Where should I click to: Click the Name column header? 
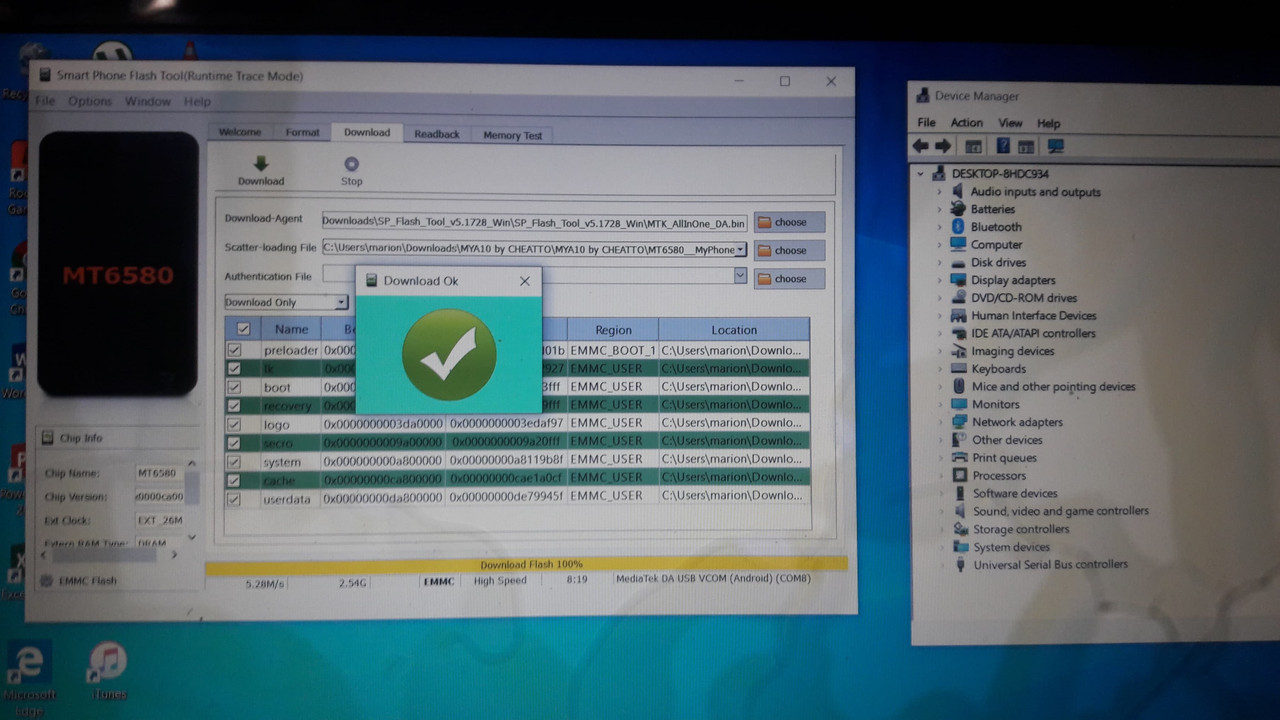(291, 328)
